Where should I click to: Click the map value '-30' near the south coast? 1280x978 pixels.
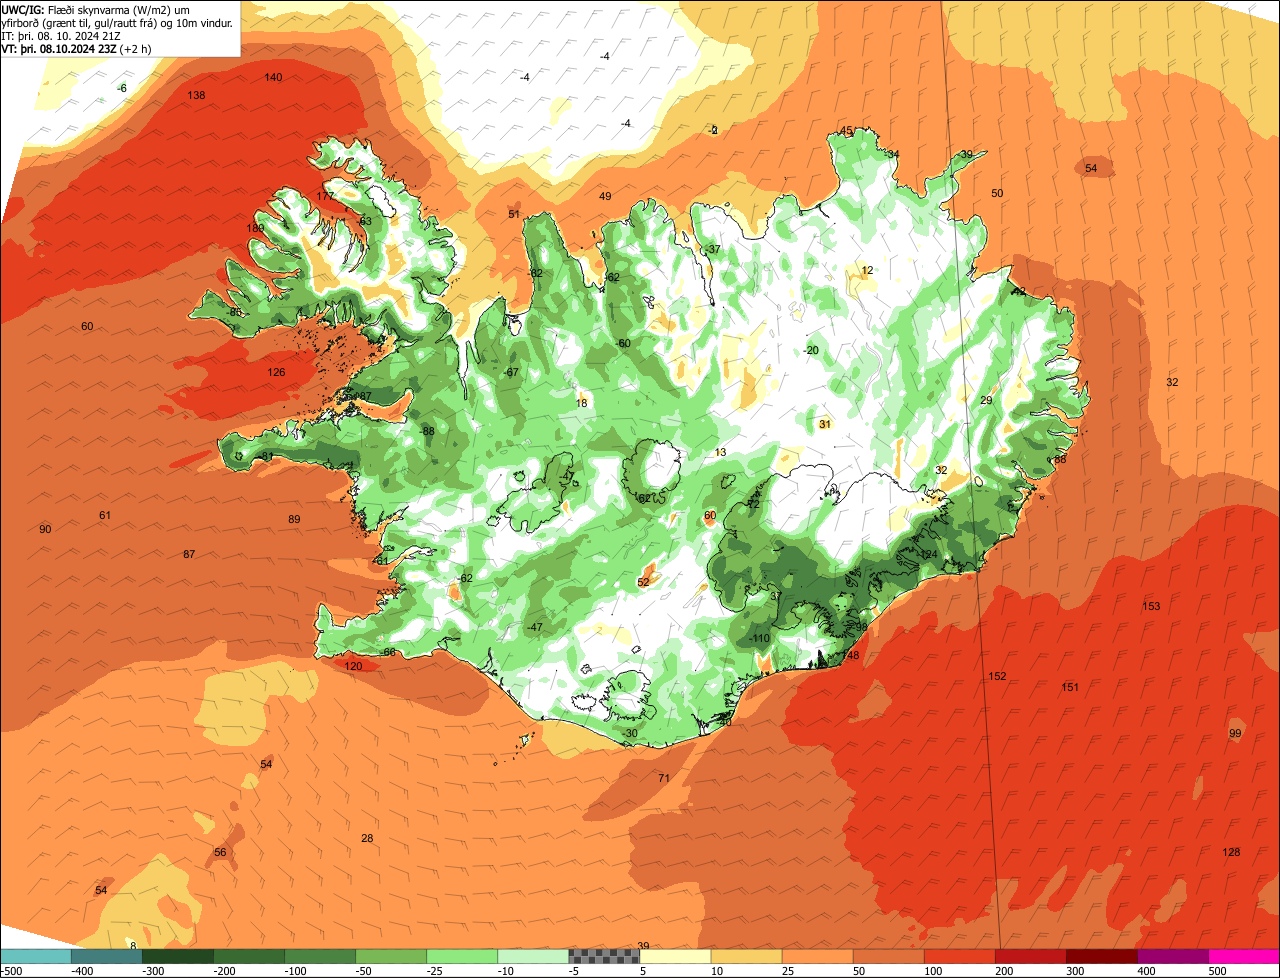[629, 734]
